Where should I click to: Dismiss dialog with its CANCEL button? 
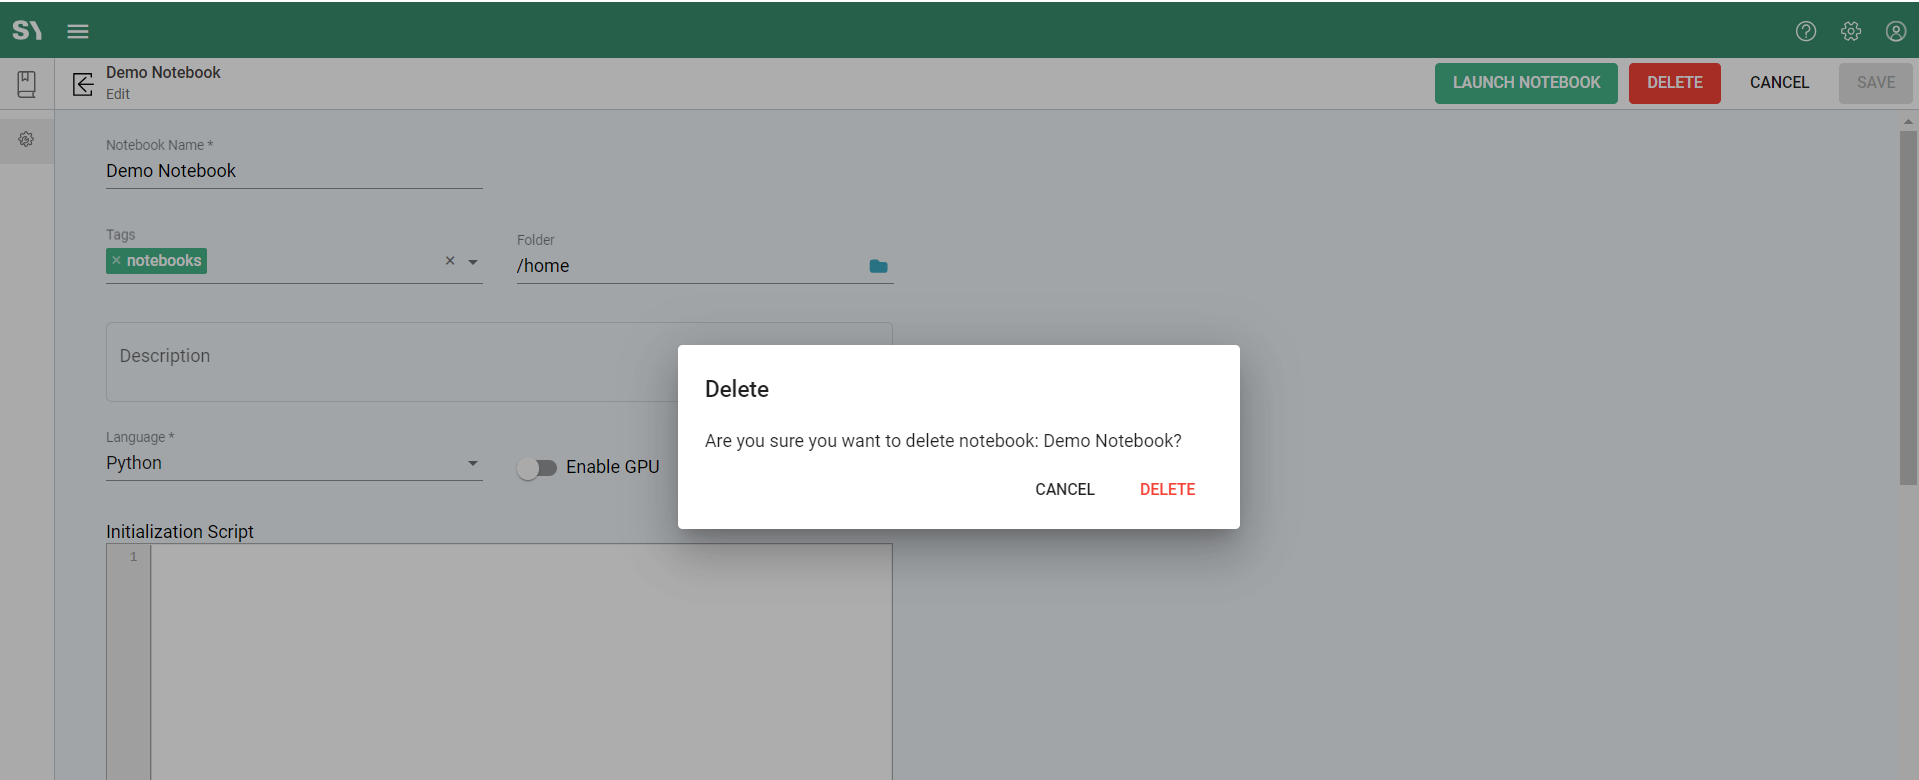click(x=1064, y=489)
